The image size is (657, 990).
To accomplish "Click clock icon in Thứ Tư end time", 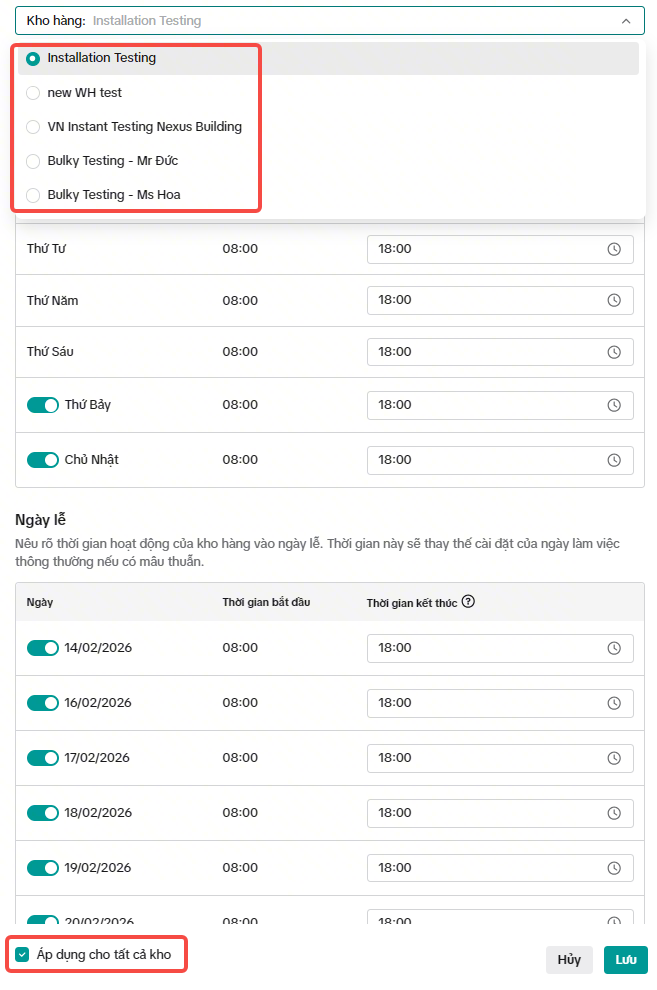I will pos(614,249).
